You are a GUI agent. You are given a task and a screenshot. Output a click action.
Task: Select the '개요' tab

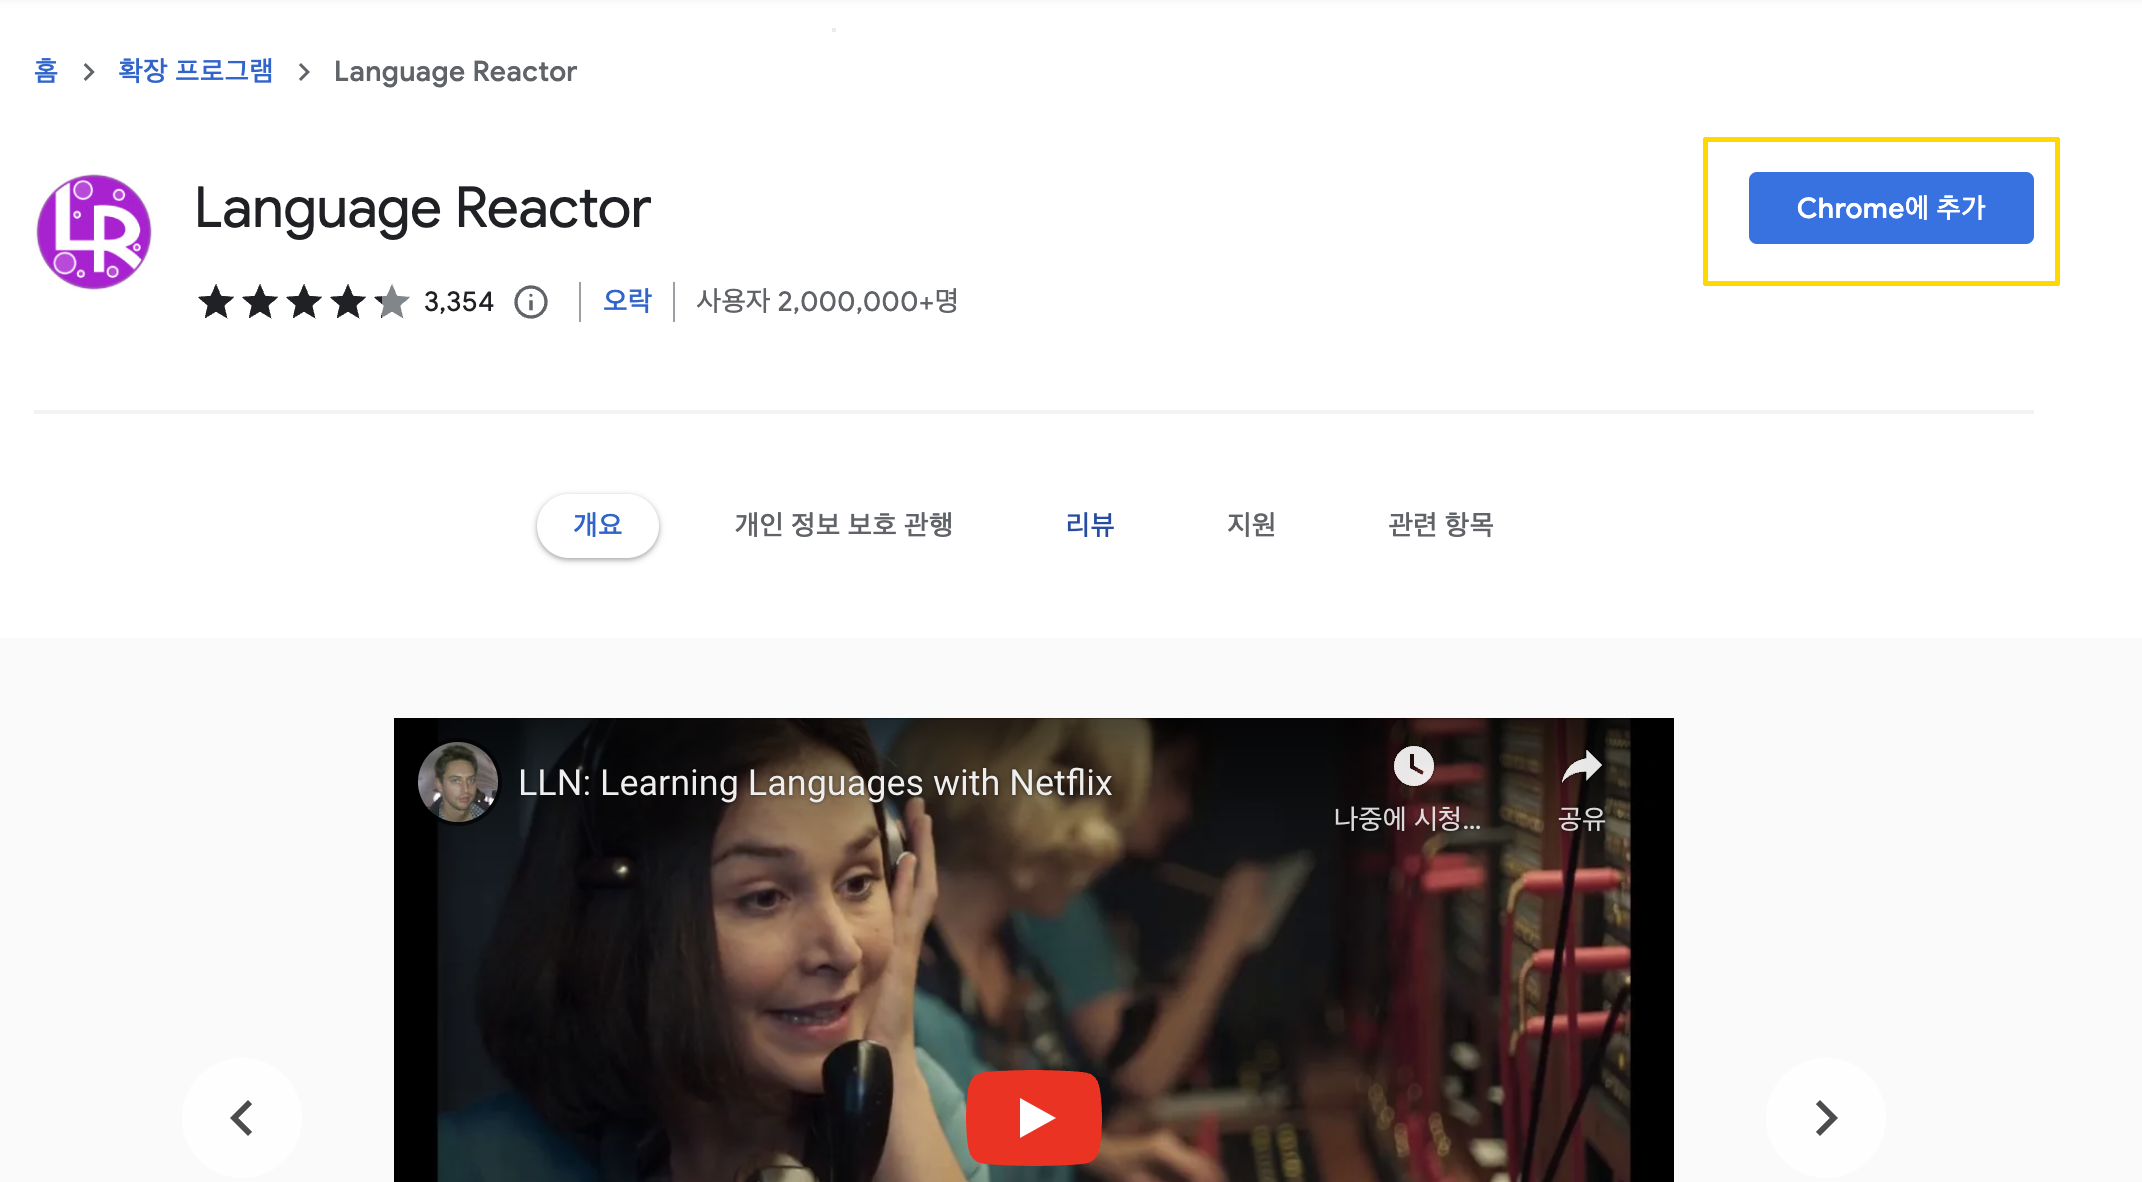[x=598, y=525]
